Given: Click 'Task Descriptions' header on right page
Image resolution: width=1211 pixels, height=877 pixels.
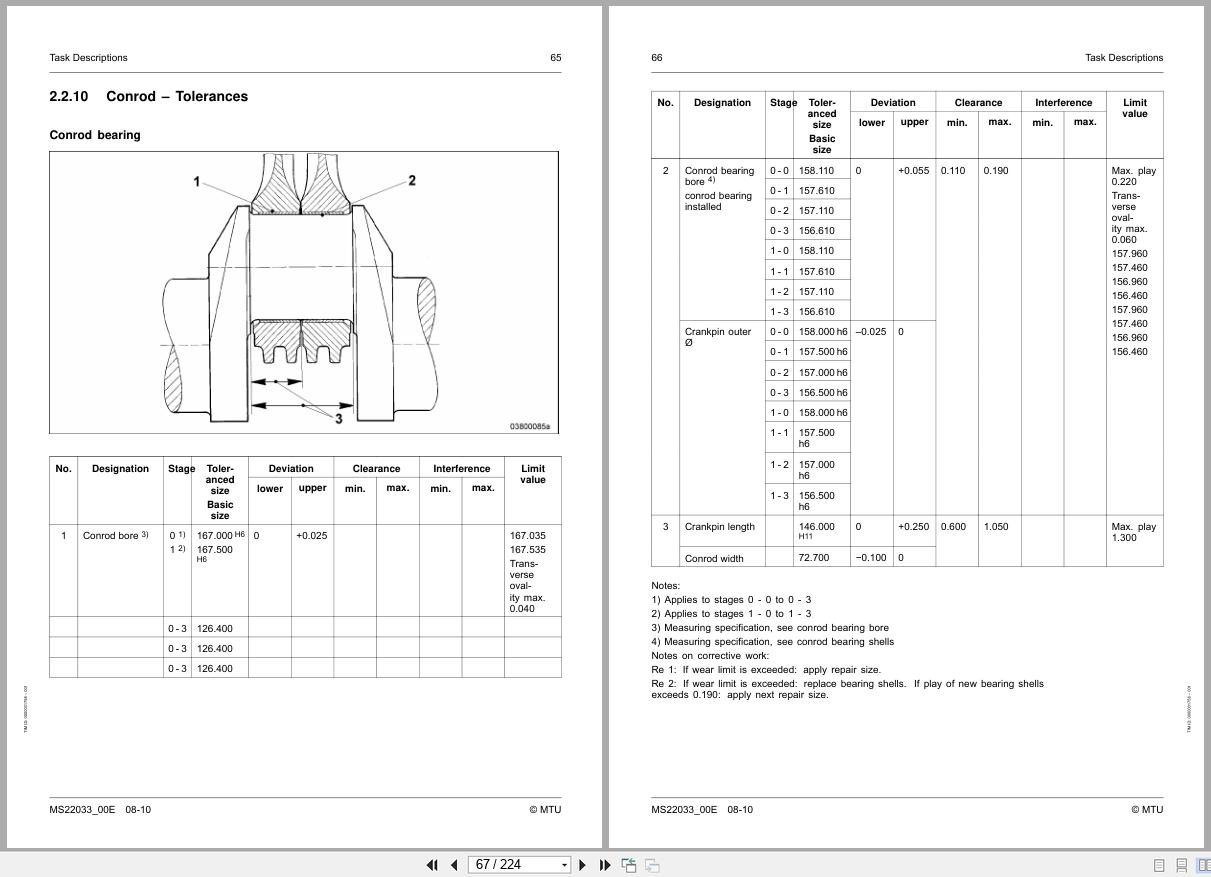Looking at the screenshot, I should tap(1124, 58).
